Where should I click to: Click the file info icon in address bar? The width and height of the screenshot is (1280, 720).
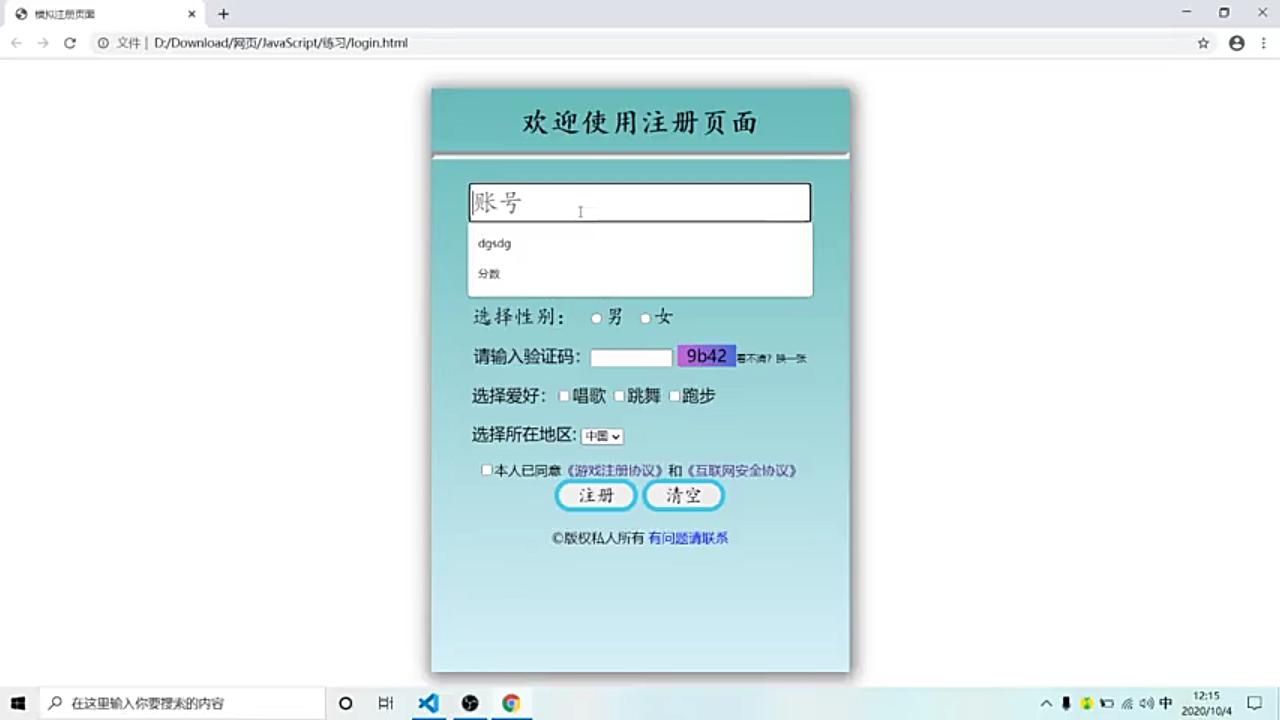click(x=102, y=43)
